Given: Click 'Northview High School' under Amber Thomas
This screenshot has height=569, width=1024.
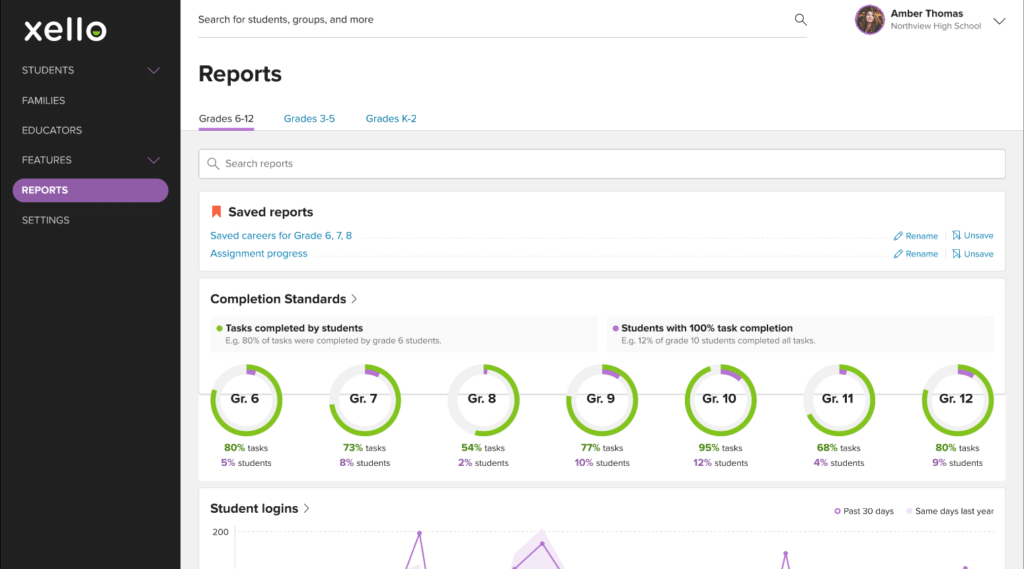Looking at the screenshot, I should pos(935,27).
